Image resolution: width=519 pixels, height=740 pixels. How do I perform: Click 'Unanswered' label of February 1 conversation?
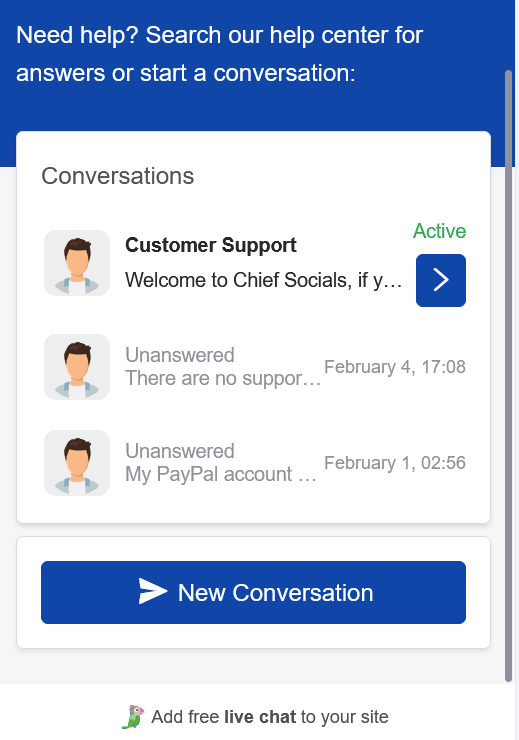point(180,451)
